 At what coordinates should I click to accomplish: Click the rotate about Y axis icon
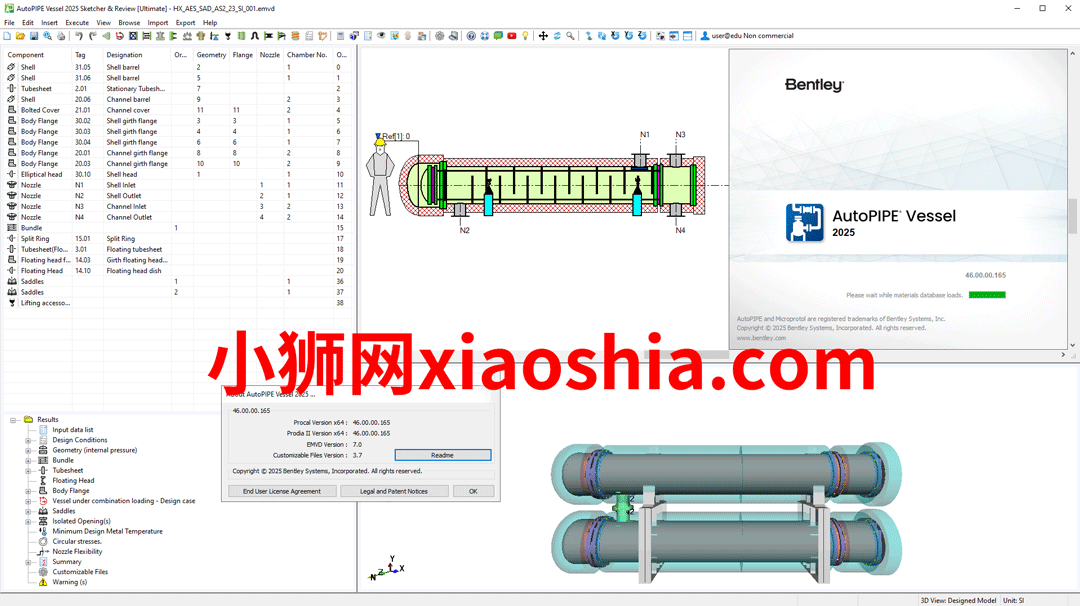point(629,36)
